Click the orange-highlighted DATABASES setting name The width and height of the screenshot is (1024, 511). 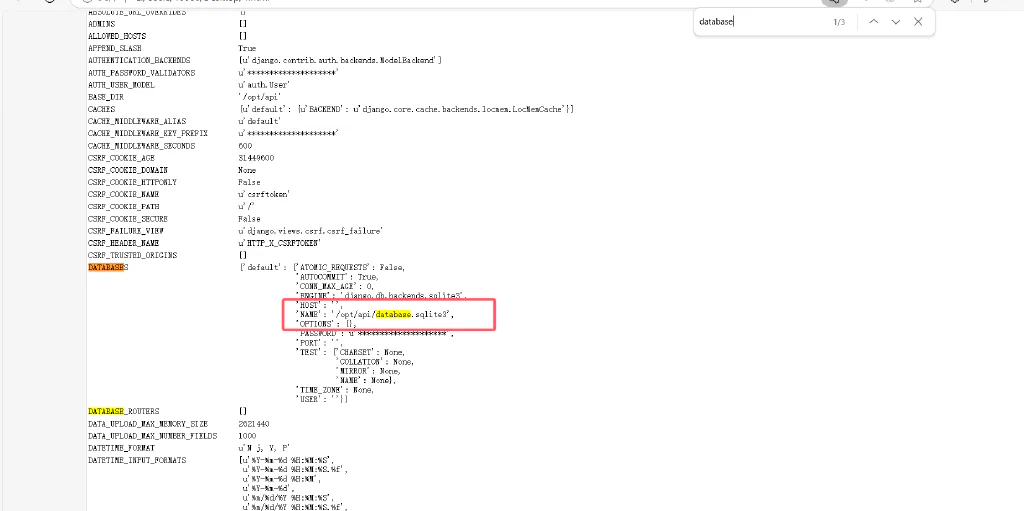[108, 267]
